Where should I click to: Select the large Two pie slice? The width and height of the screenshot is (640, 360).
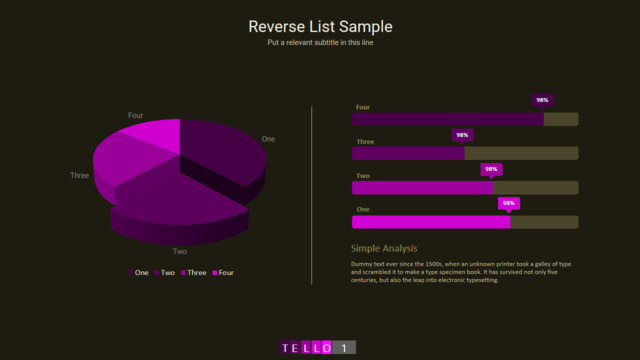pyautogui.click(x=180, y=200)
